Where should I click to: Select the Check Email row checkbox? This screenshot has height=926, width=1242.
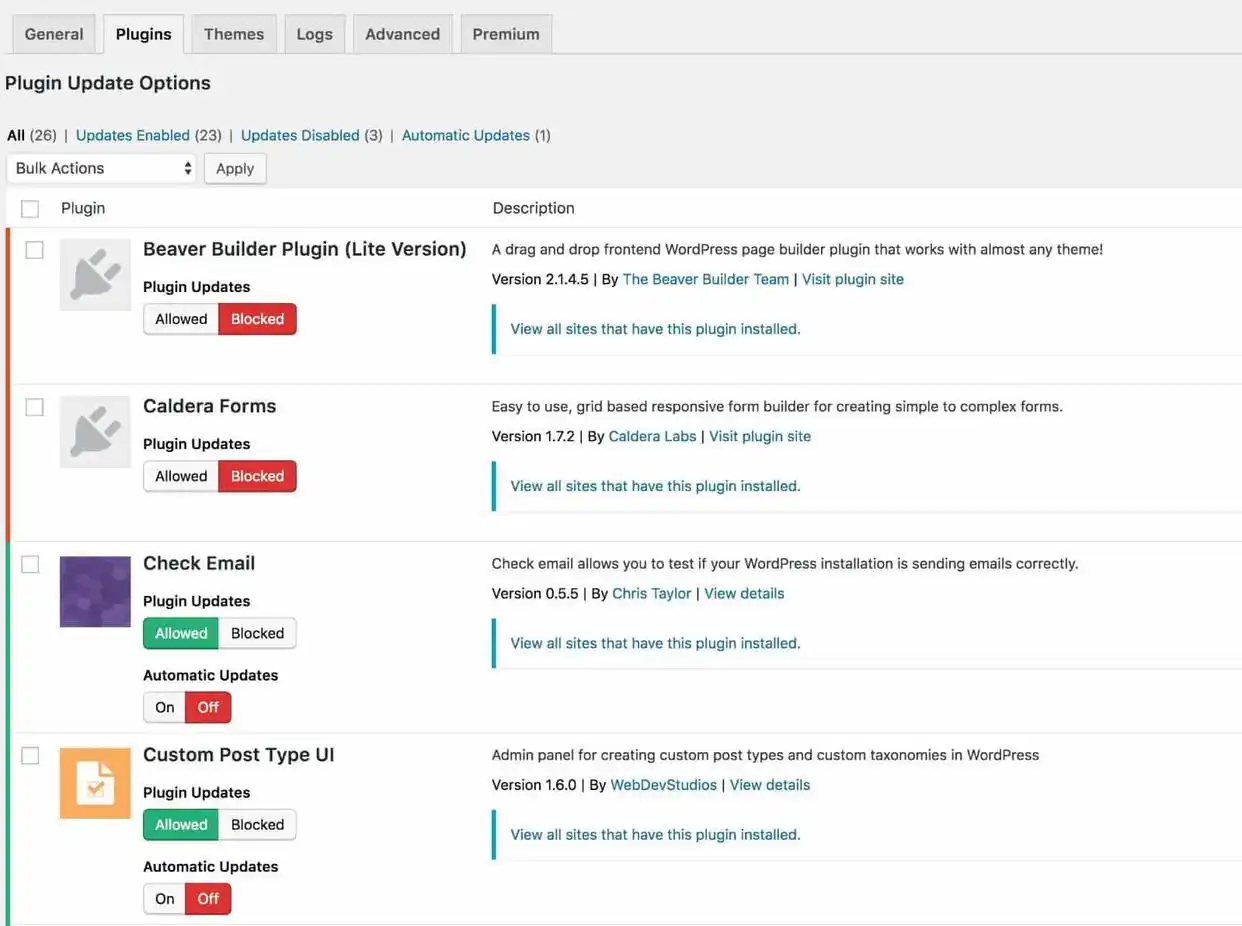pos(31,564)
